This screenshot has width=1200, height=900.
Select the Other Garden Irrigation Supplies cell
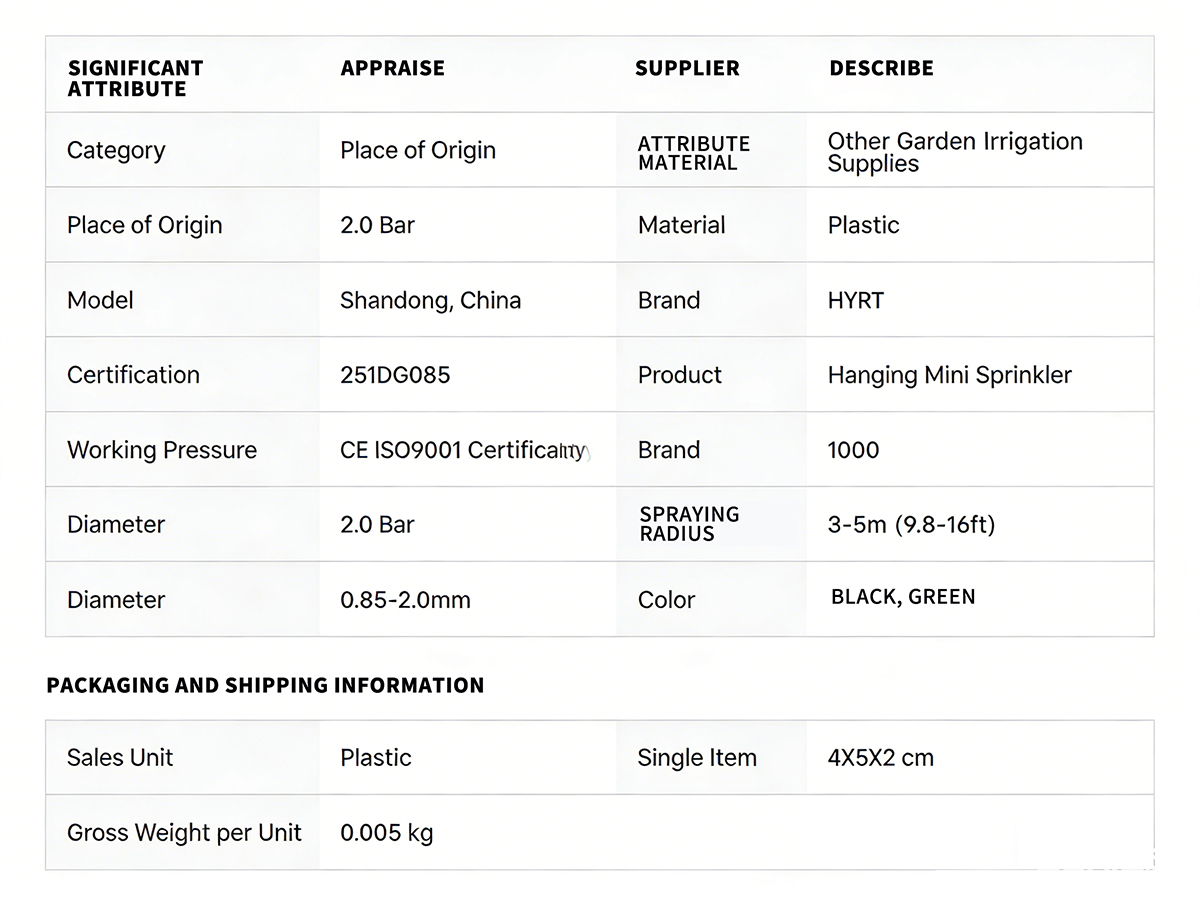coord(954,152)
